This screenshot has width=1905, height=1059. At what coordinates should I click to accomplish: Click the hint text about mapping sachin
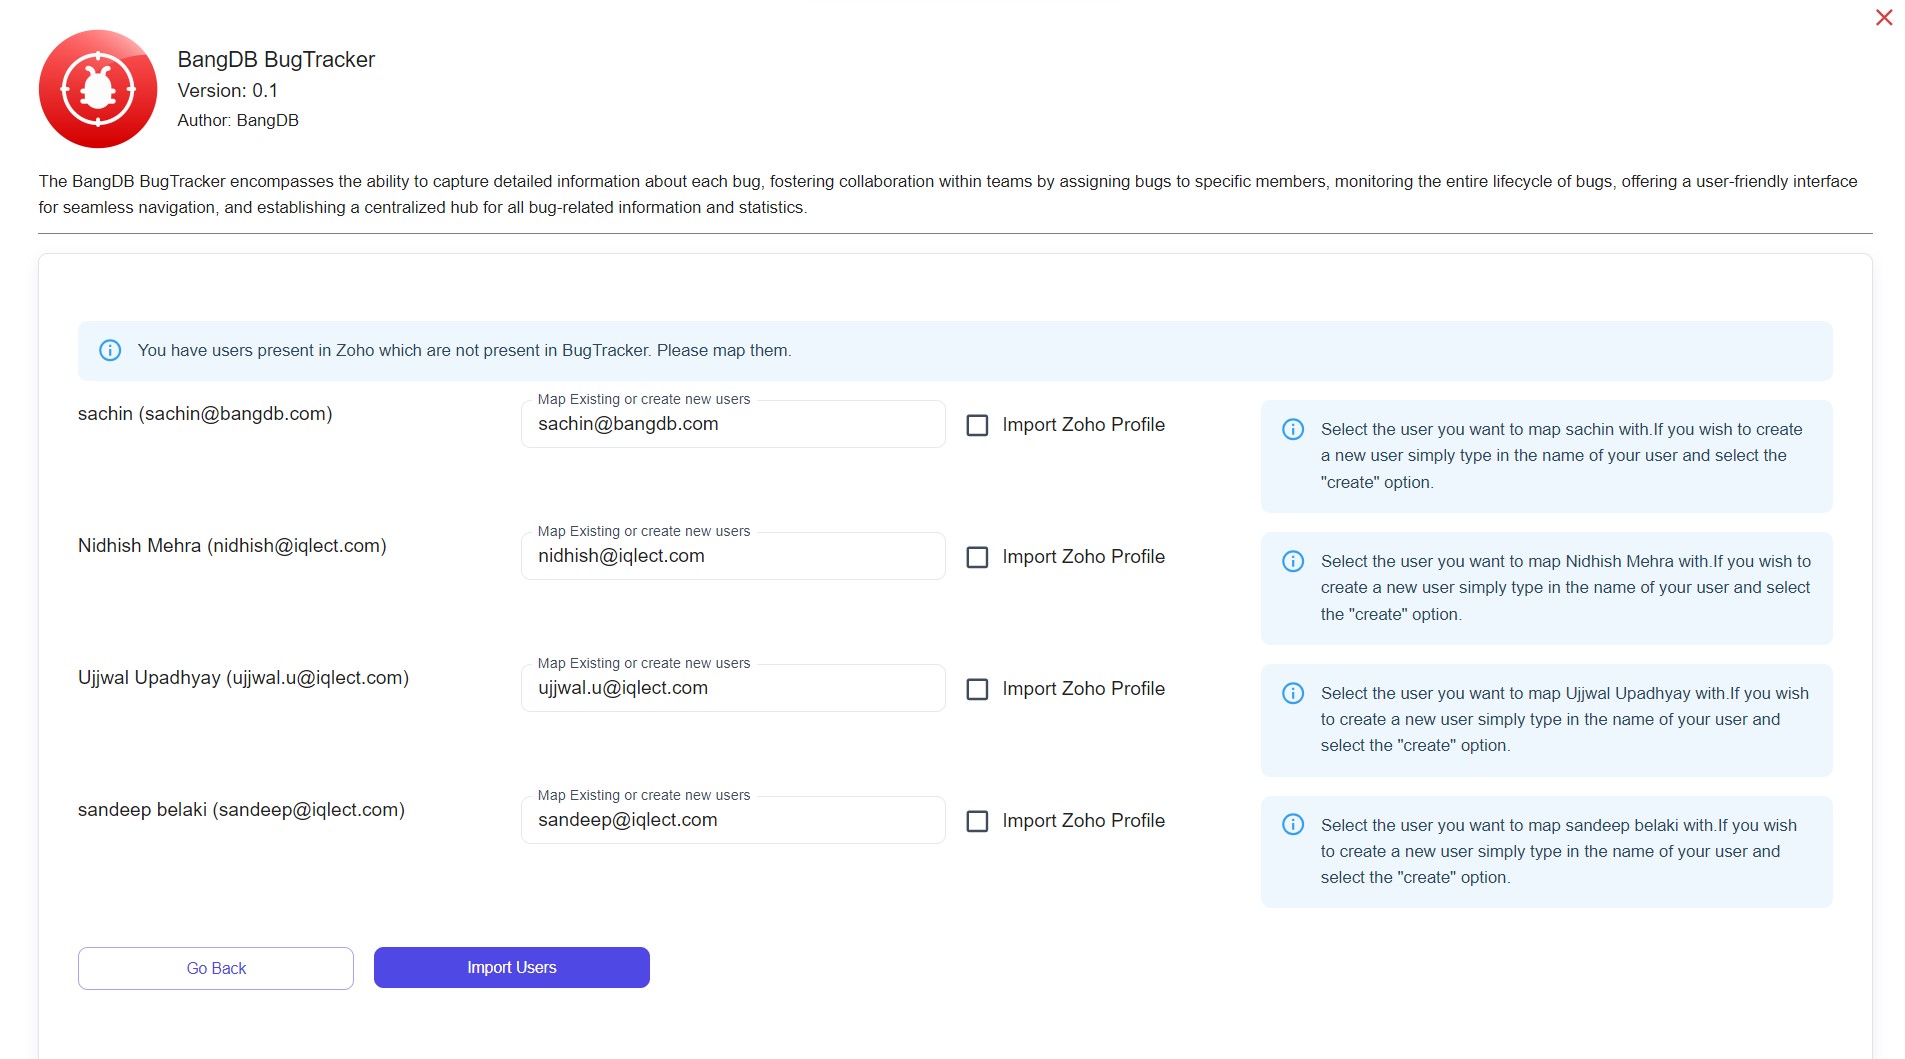coord(1562,456)
